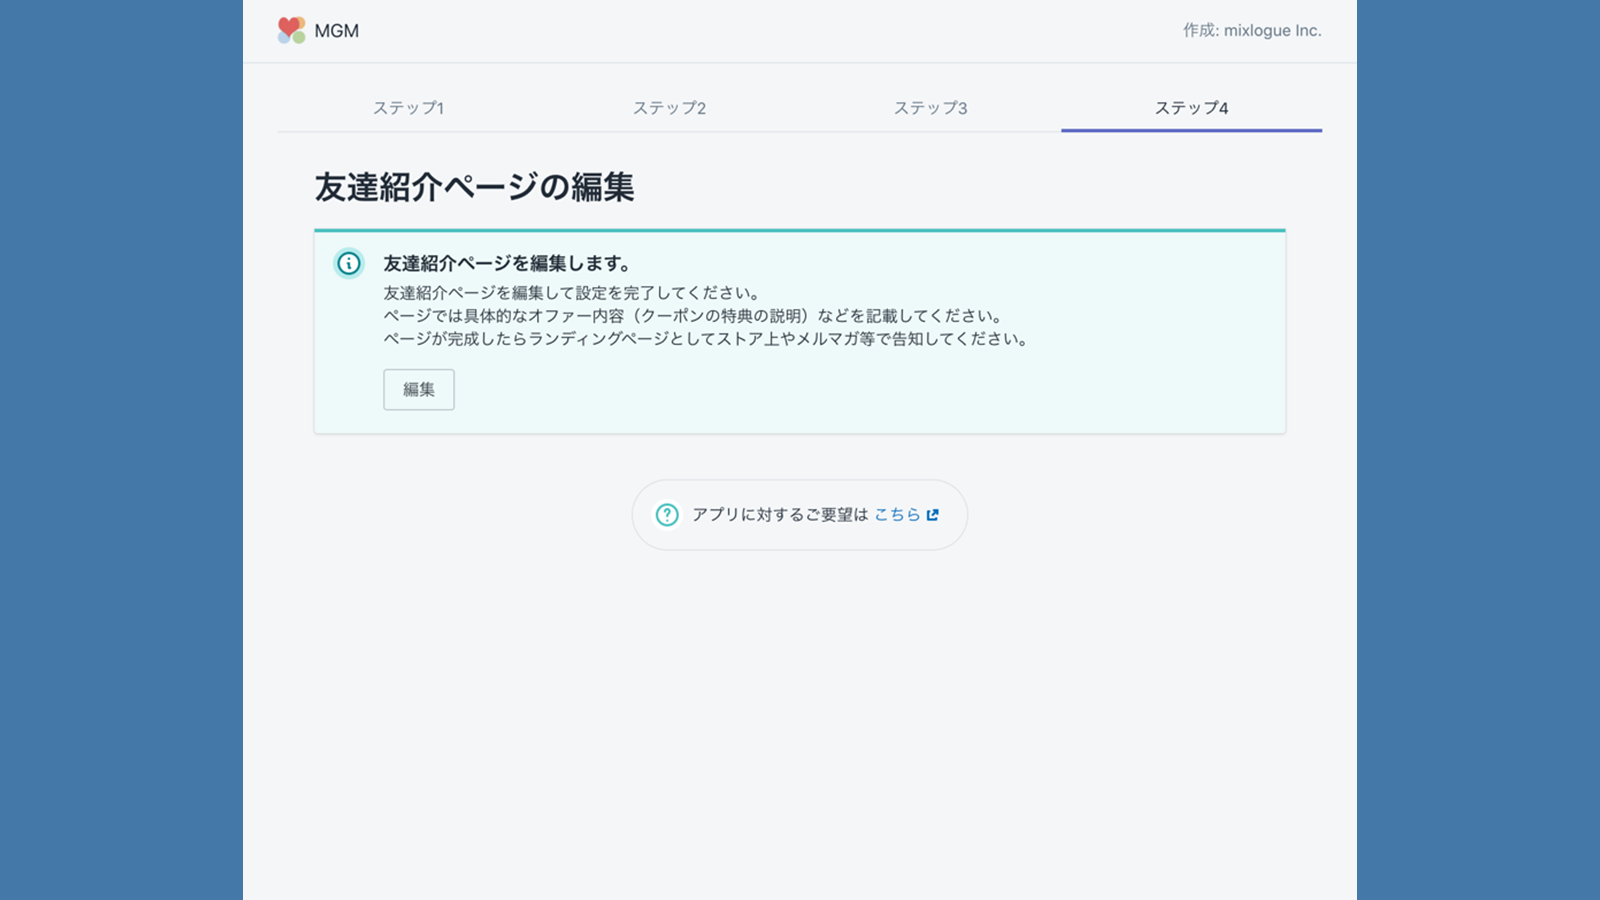Click the 編集 button
Image resolution: width=1600 pixels, height=900 pixels.
[419, 389]
